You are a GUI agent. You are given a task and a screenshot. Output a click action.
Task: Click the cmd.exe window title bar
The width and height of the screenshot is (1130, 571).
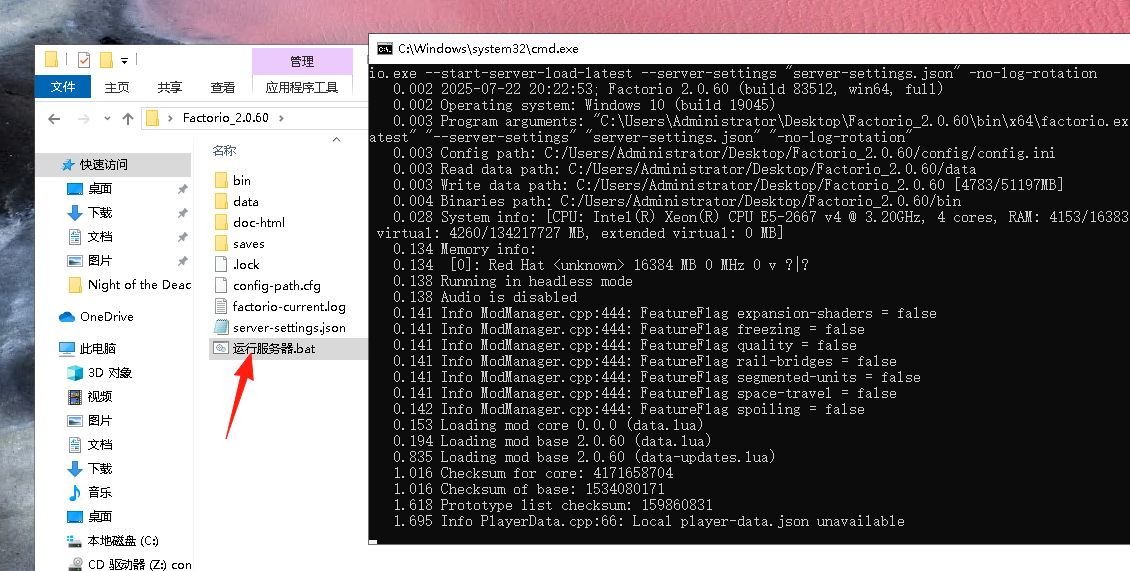pyautogui.click(x=749, y=49)
